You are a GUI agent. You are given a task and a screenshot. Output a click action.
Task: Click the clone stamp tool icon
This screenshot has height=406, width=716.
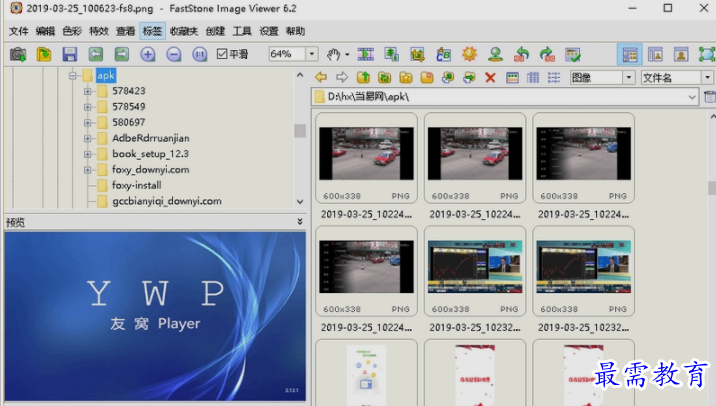tap(495, 54)
